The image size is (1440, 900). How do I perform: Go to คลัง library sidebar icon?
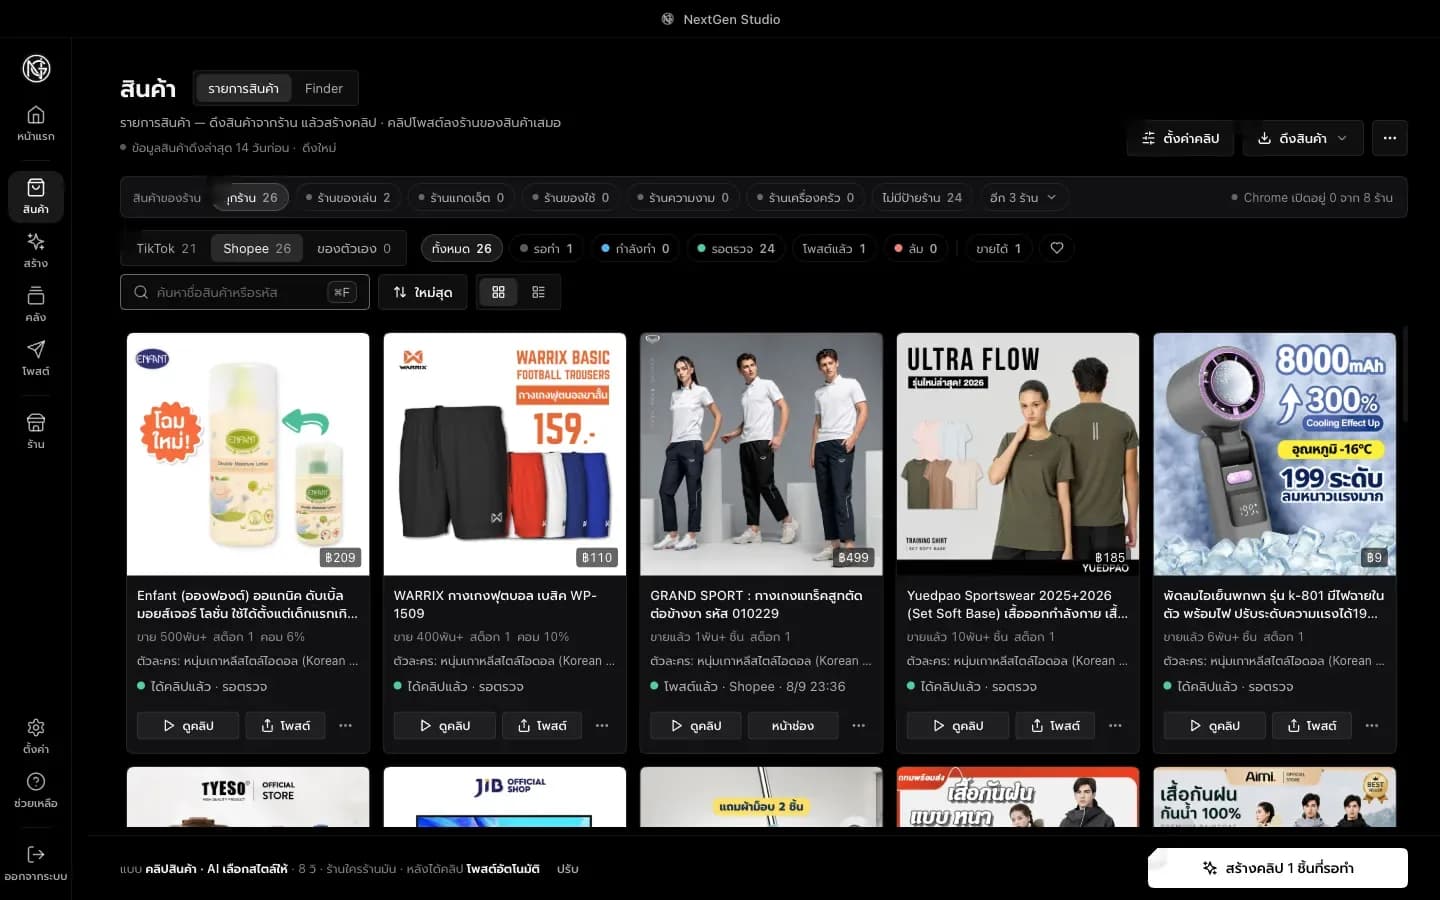(36, 305)
